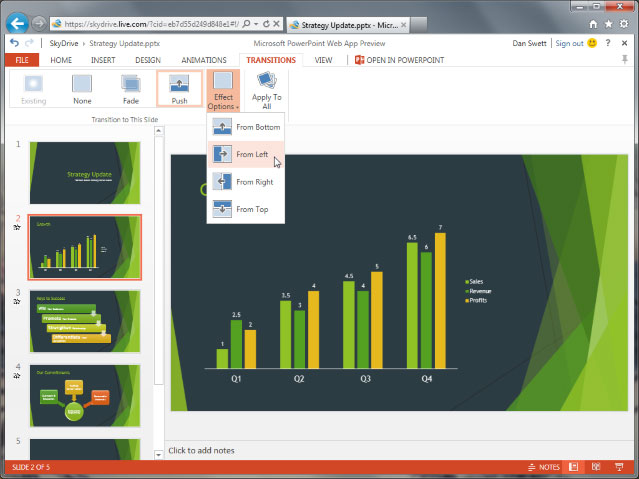Image resolution: width=639 pixels, height=479 pixels.
Task: Select slide 3 Keys to Success thumbnail
Action: pyautogui.click(x=85, y=321)
